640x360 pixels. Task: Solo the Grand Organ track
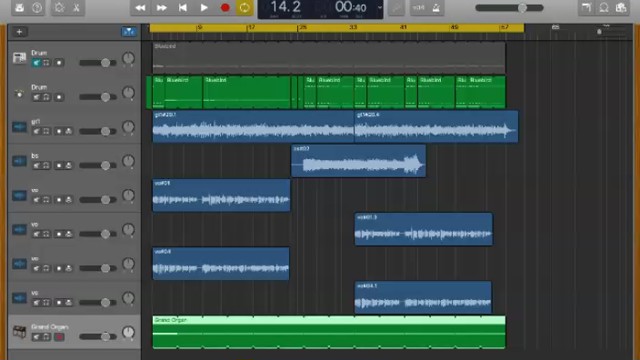(x=46, y=337)
